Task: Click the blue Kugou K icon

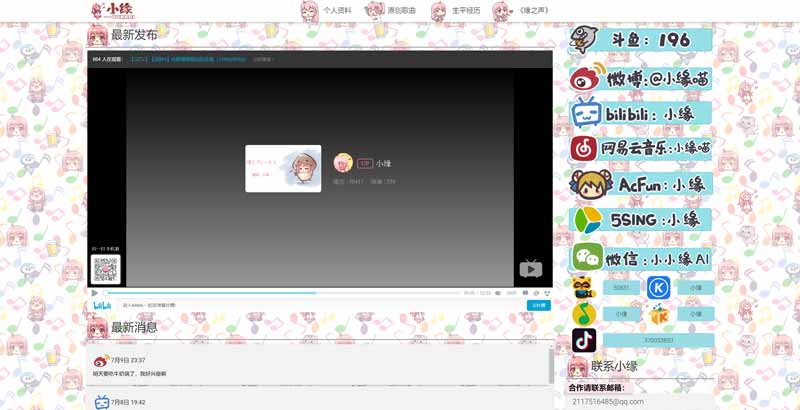Action: [659, 288]
